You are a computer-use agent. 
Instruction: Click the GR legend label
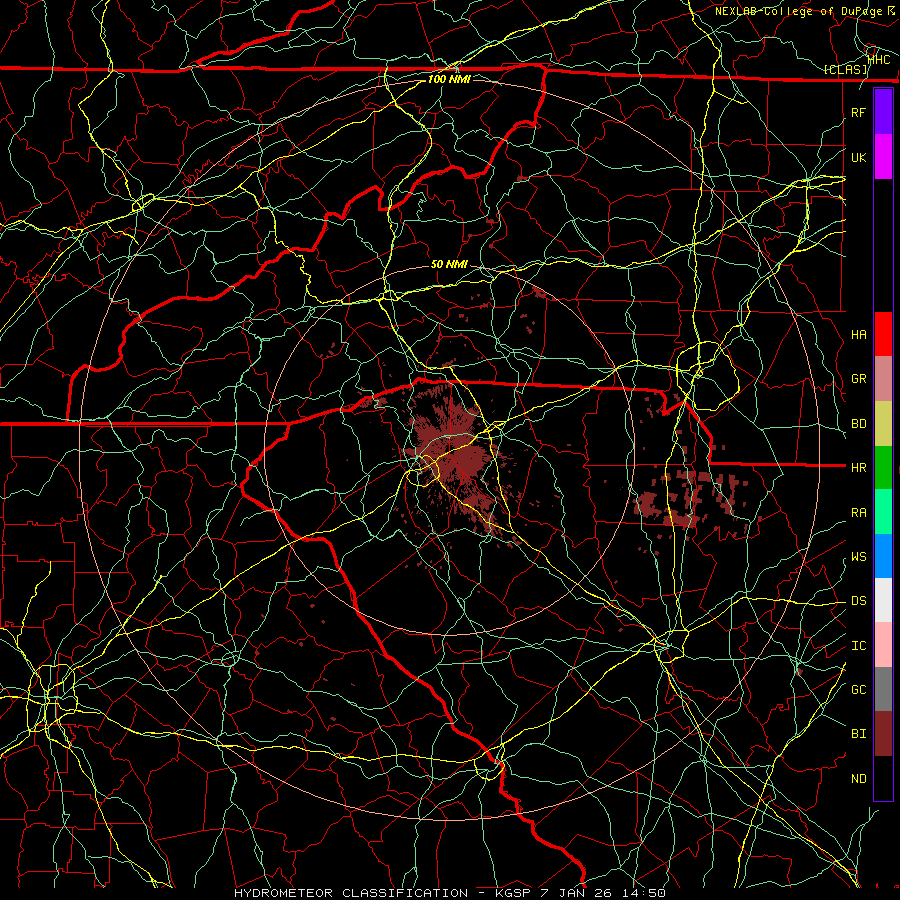click(859, 379)
